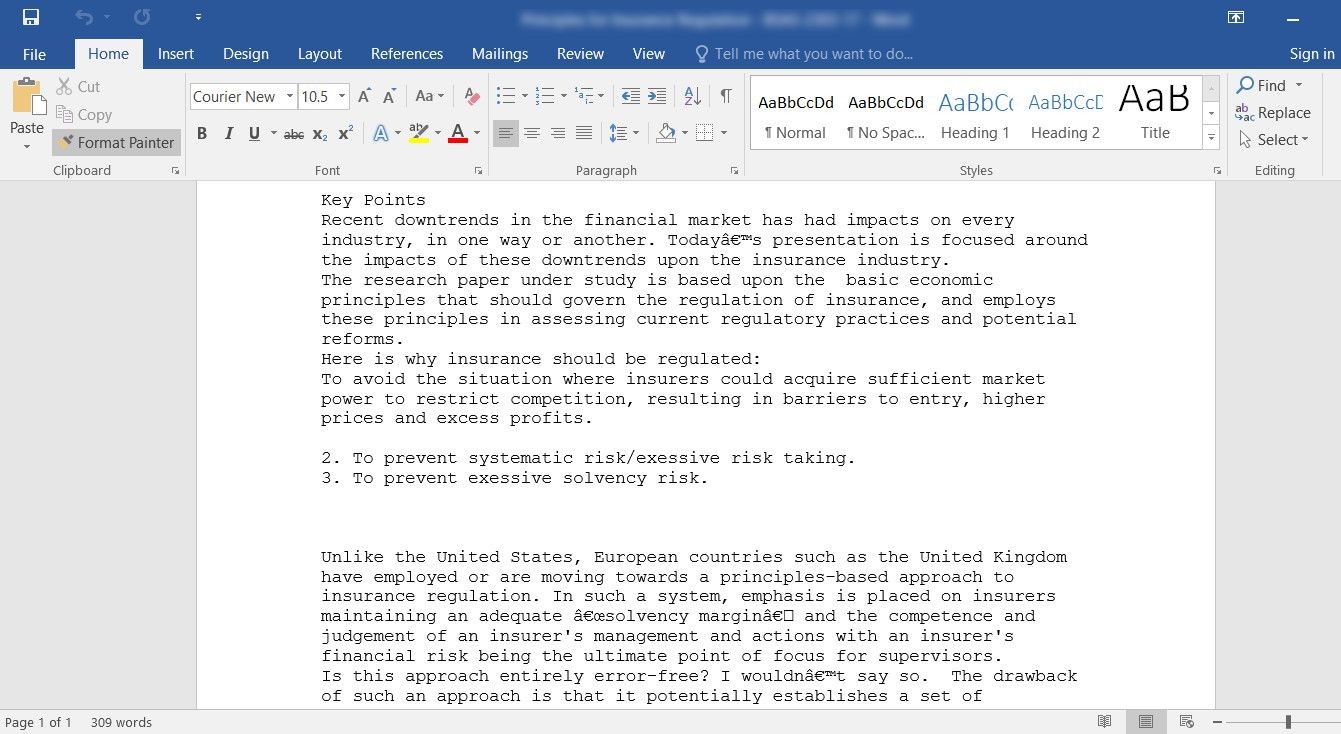
Task: Click the zoom slider handle
Action: click(1288, 722)
